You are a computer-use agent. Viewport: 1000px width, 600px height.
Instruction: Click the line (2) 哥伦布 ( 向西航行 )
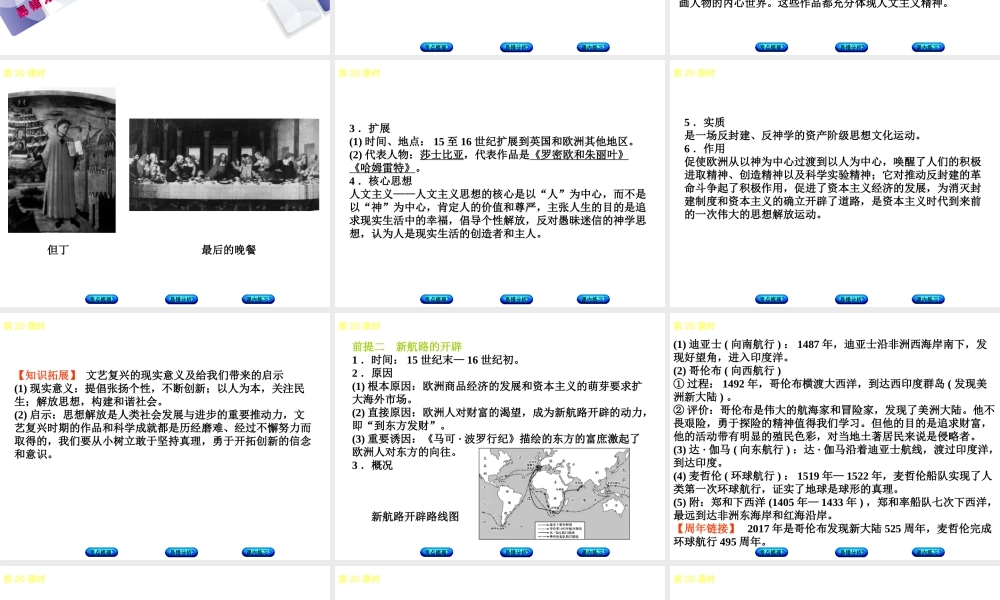click(x=727, y=370)
